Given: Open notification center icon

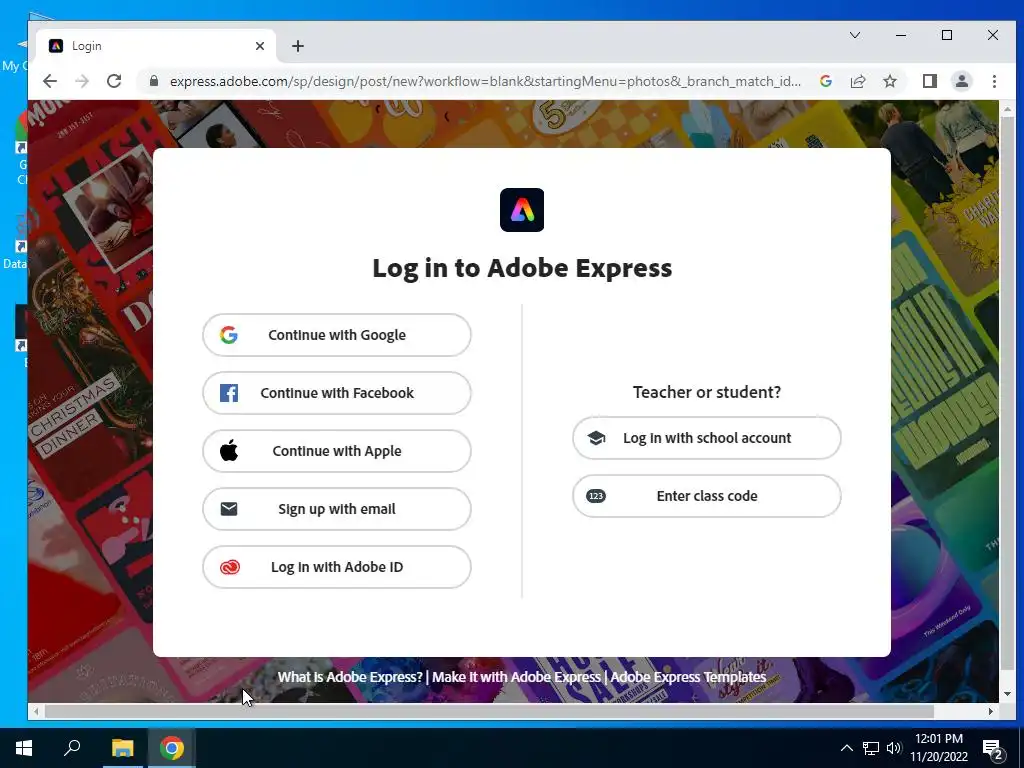Looking at the screenshot, I should pos(993,748).
